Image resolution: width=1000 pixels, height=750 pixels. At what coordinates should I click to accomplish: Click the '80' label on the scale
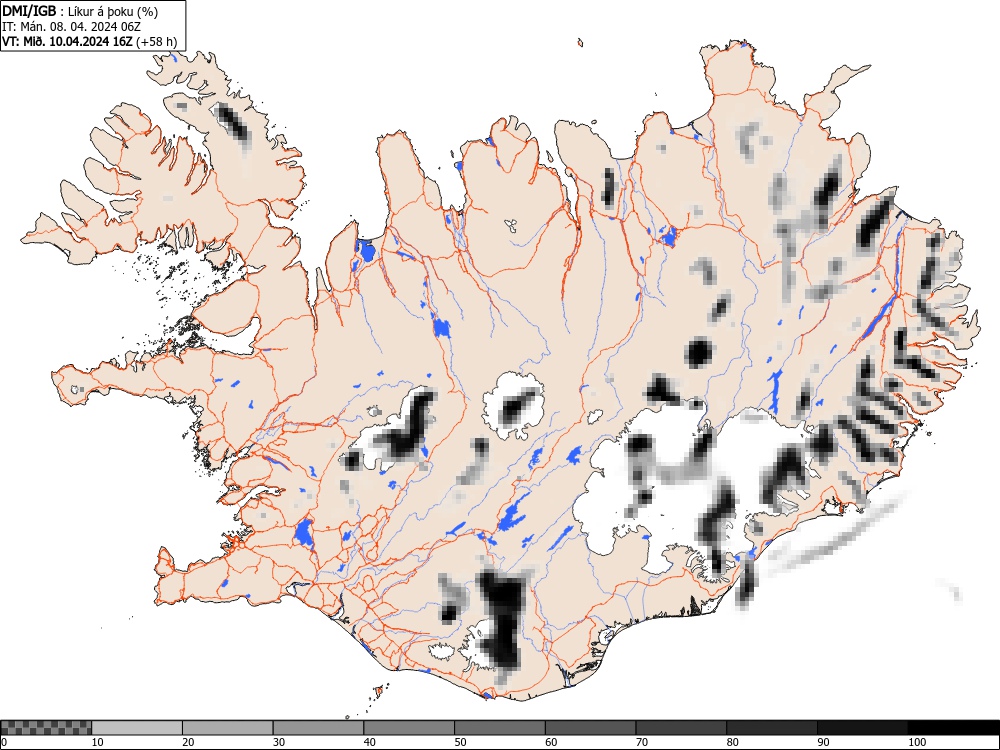tap(732, 742)
